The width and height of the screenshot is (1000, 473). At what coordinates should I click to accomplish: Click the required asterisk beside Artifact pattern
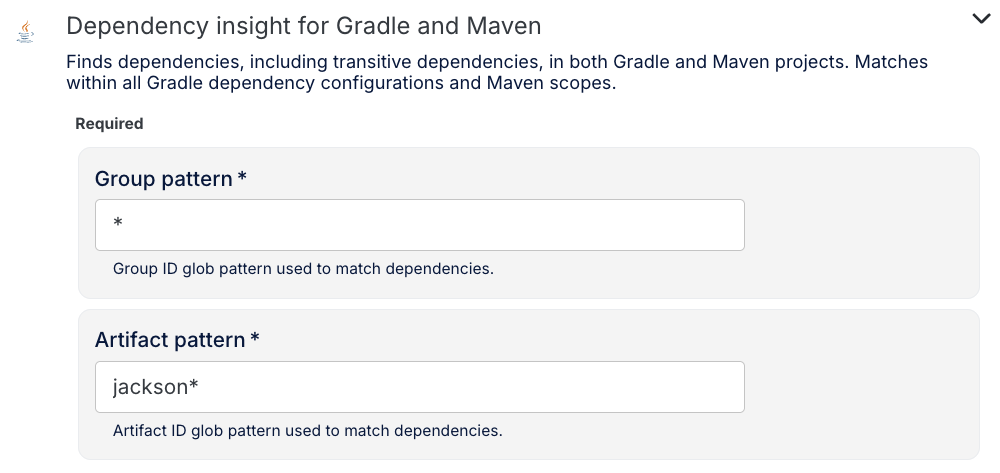tap(255, 339)
